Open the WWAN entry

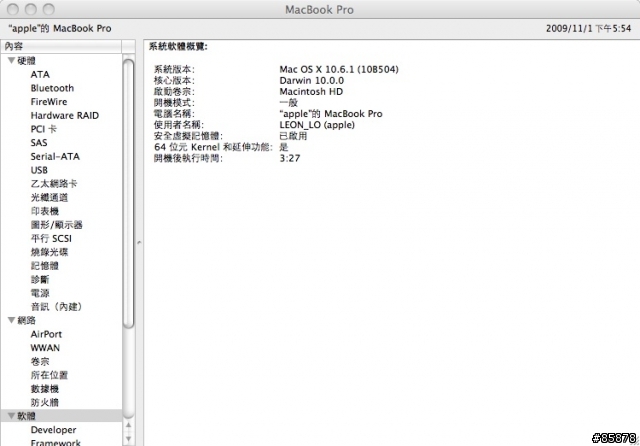point(45,348)
